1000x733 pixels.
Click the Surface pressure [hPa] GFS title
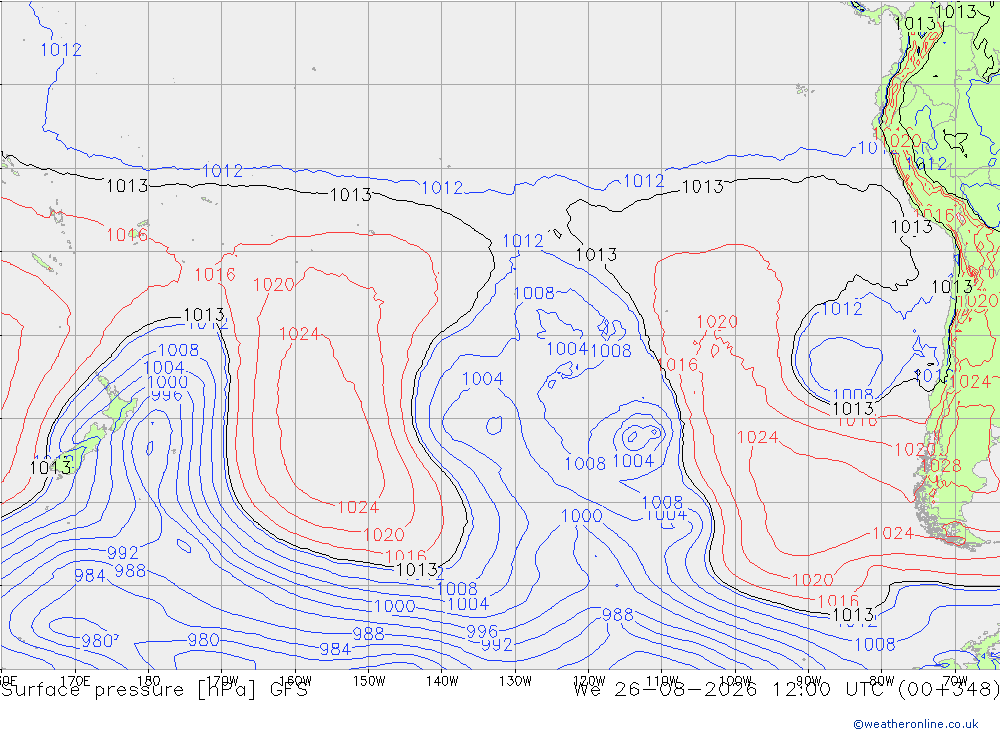[154, 690]
